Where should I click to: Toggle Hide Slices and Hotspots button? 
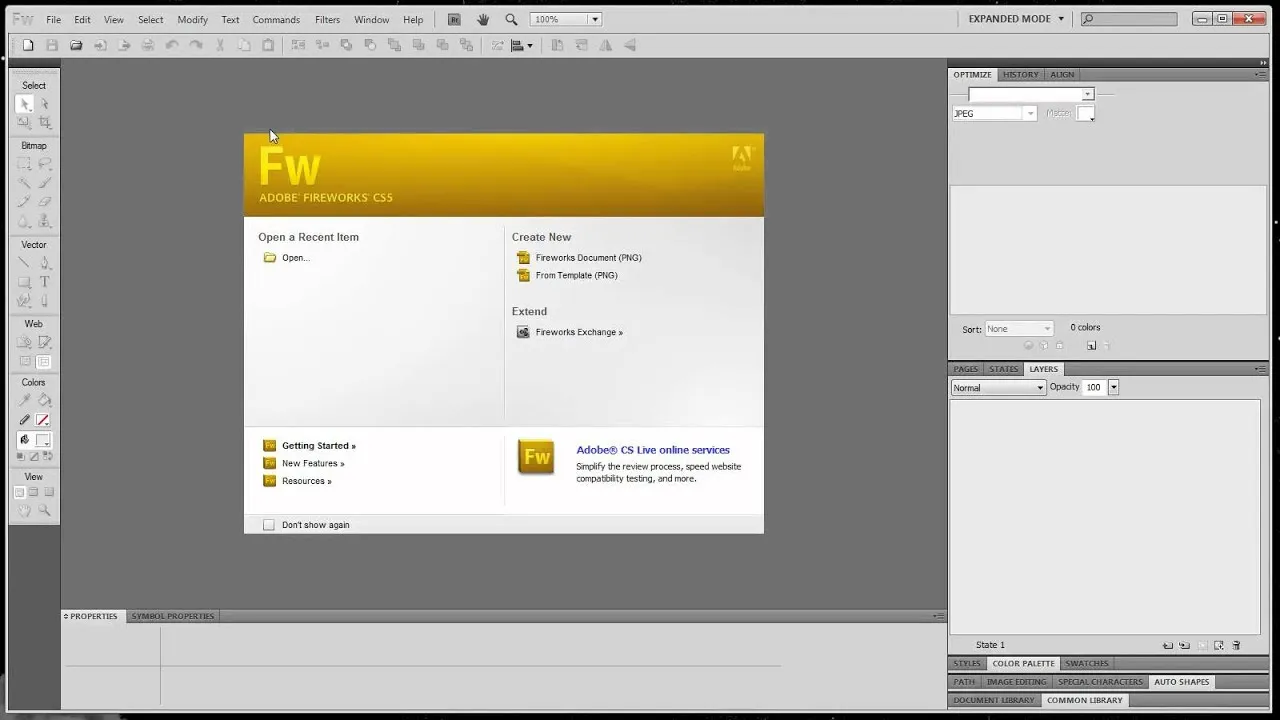pyautogui.click(x=24, y=361)
